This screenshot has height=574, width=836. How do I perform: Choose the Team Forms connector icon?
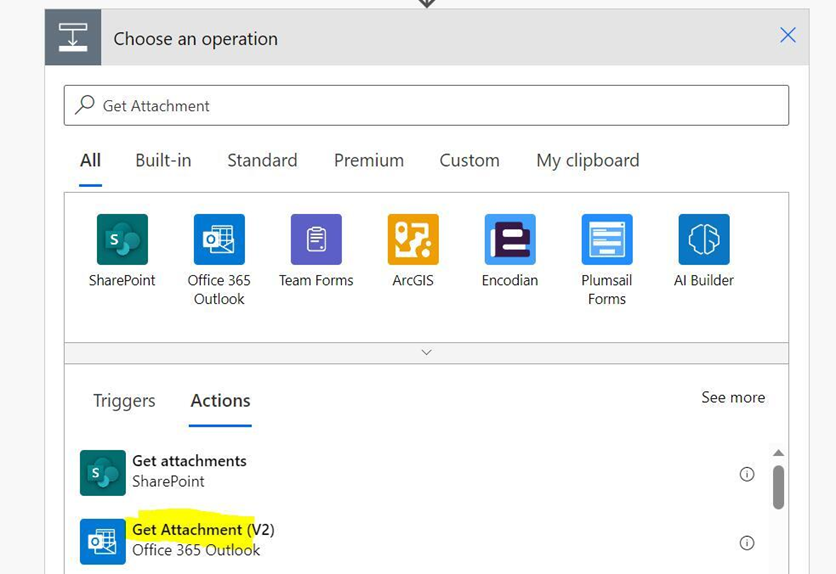pyautogui.click(x=316, y=239)
